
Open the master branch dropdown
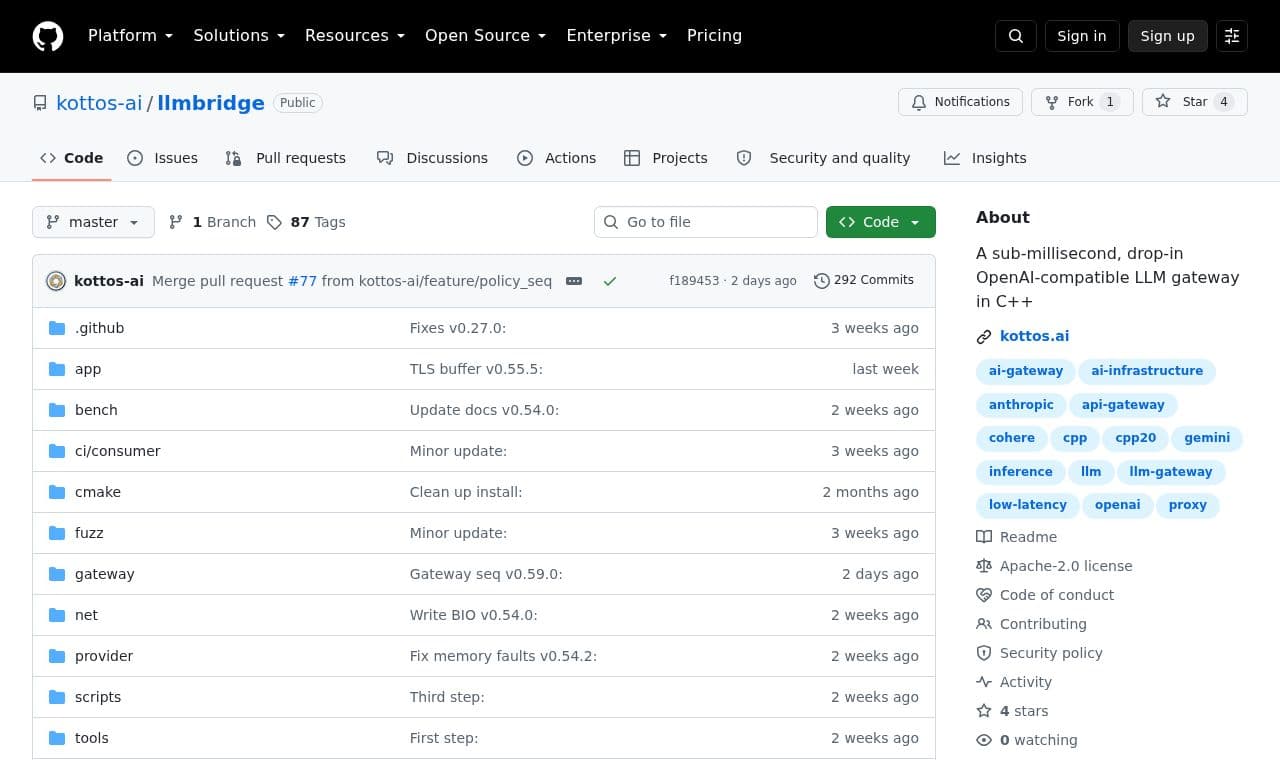(93, 222)
